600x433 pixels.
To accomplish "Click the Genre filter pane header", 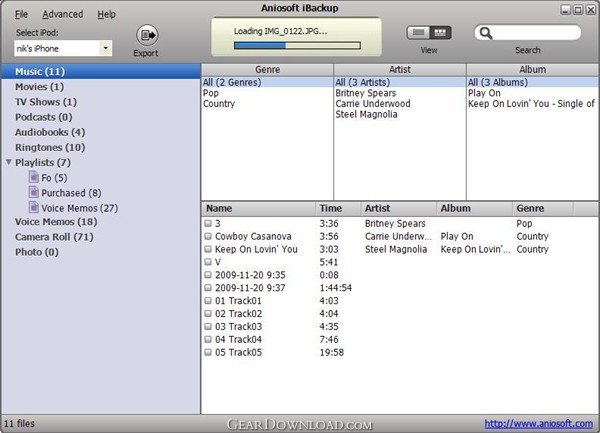I will click(x=267, y=70).
